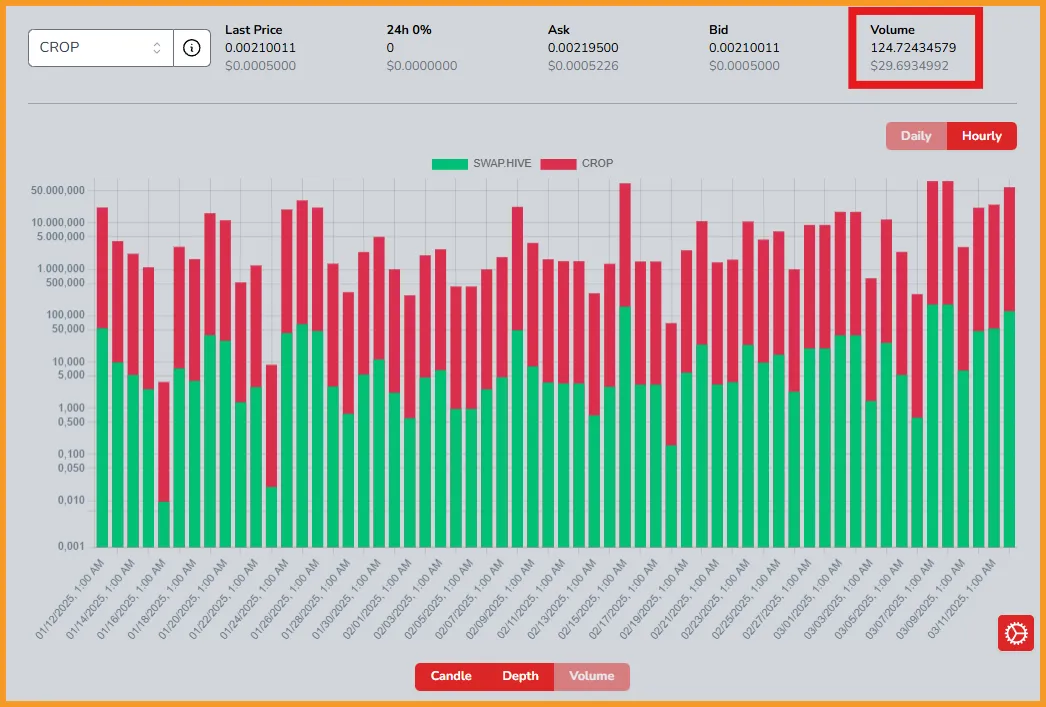Click the '24h 0%' header label
Image resolution: width=1046 pixels, height=707 pixels.
(409, 30)
